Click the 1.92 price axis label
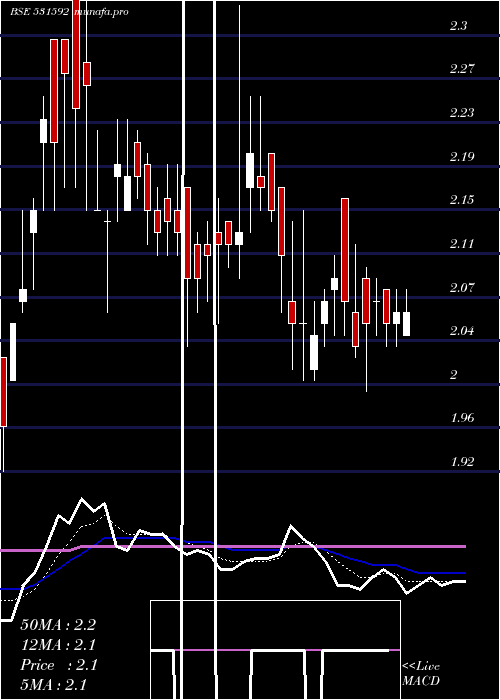Image resolution: width=500 pixels, height=700 pixels. tap(462, 462)
